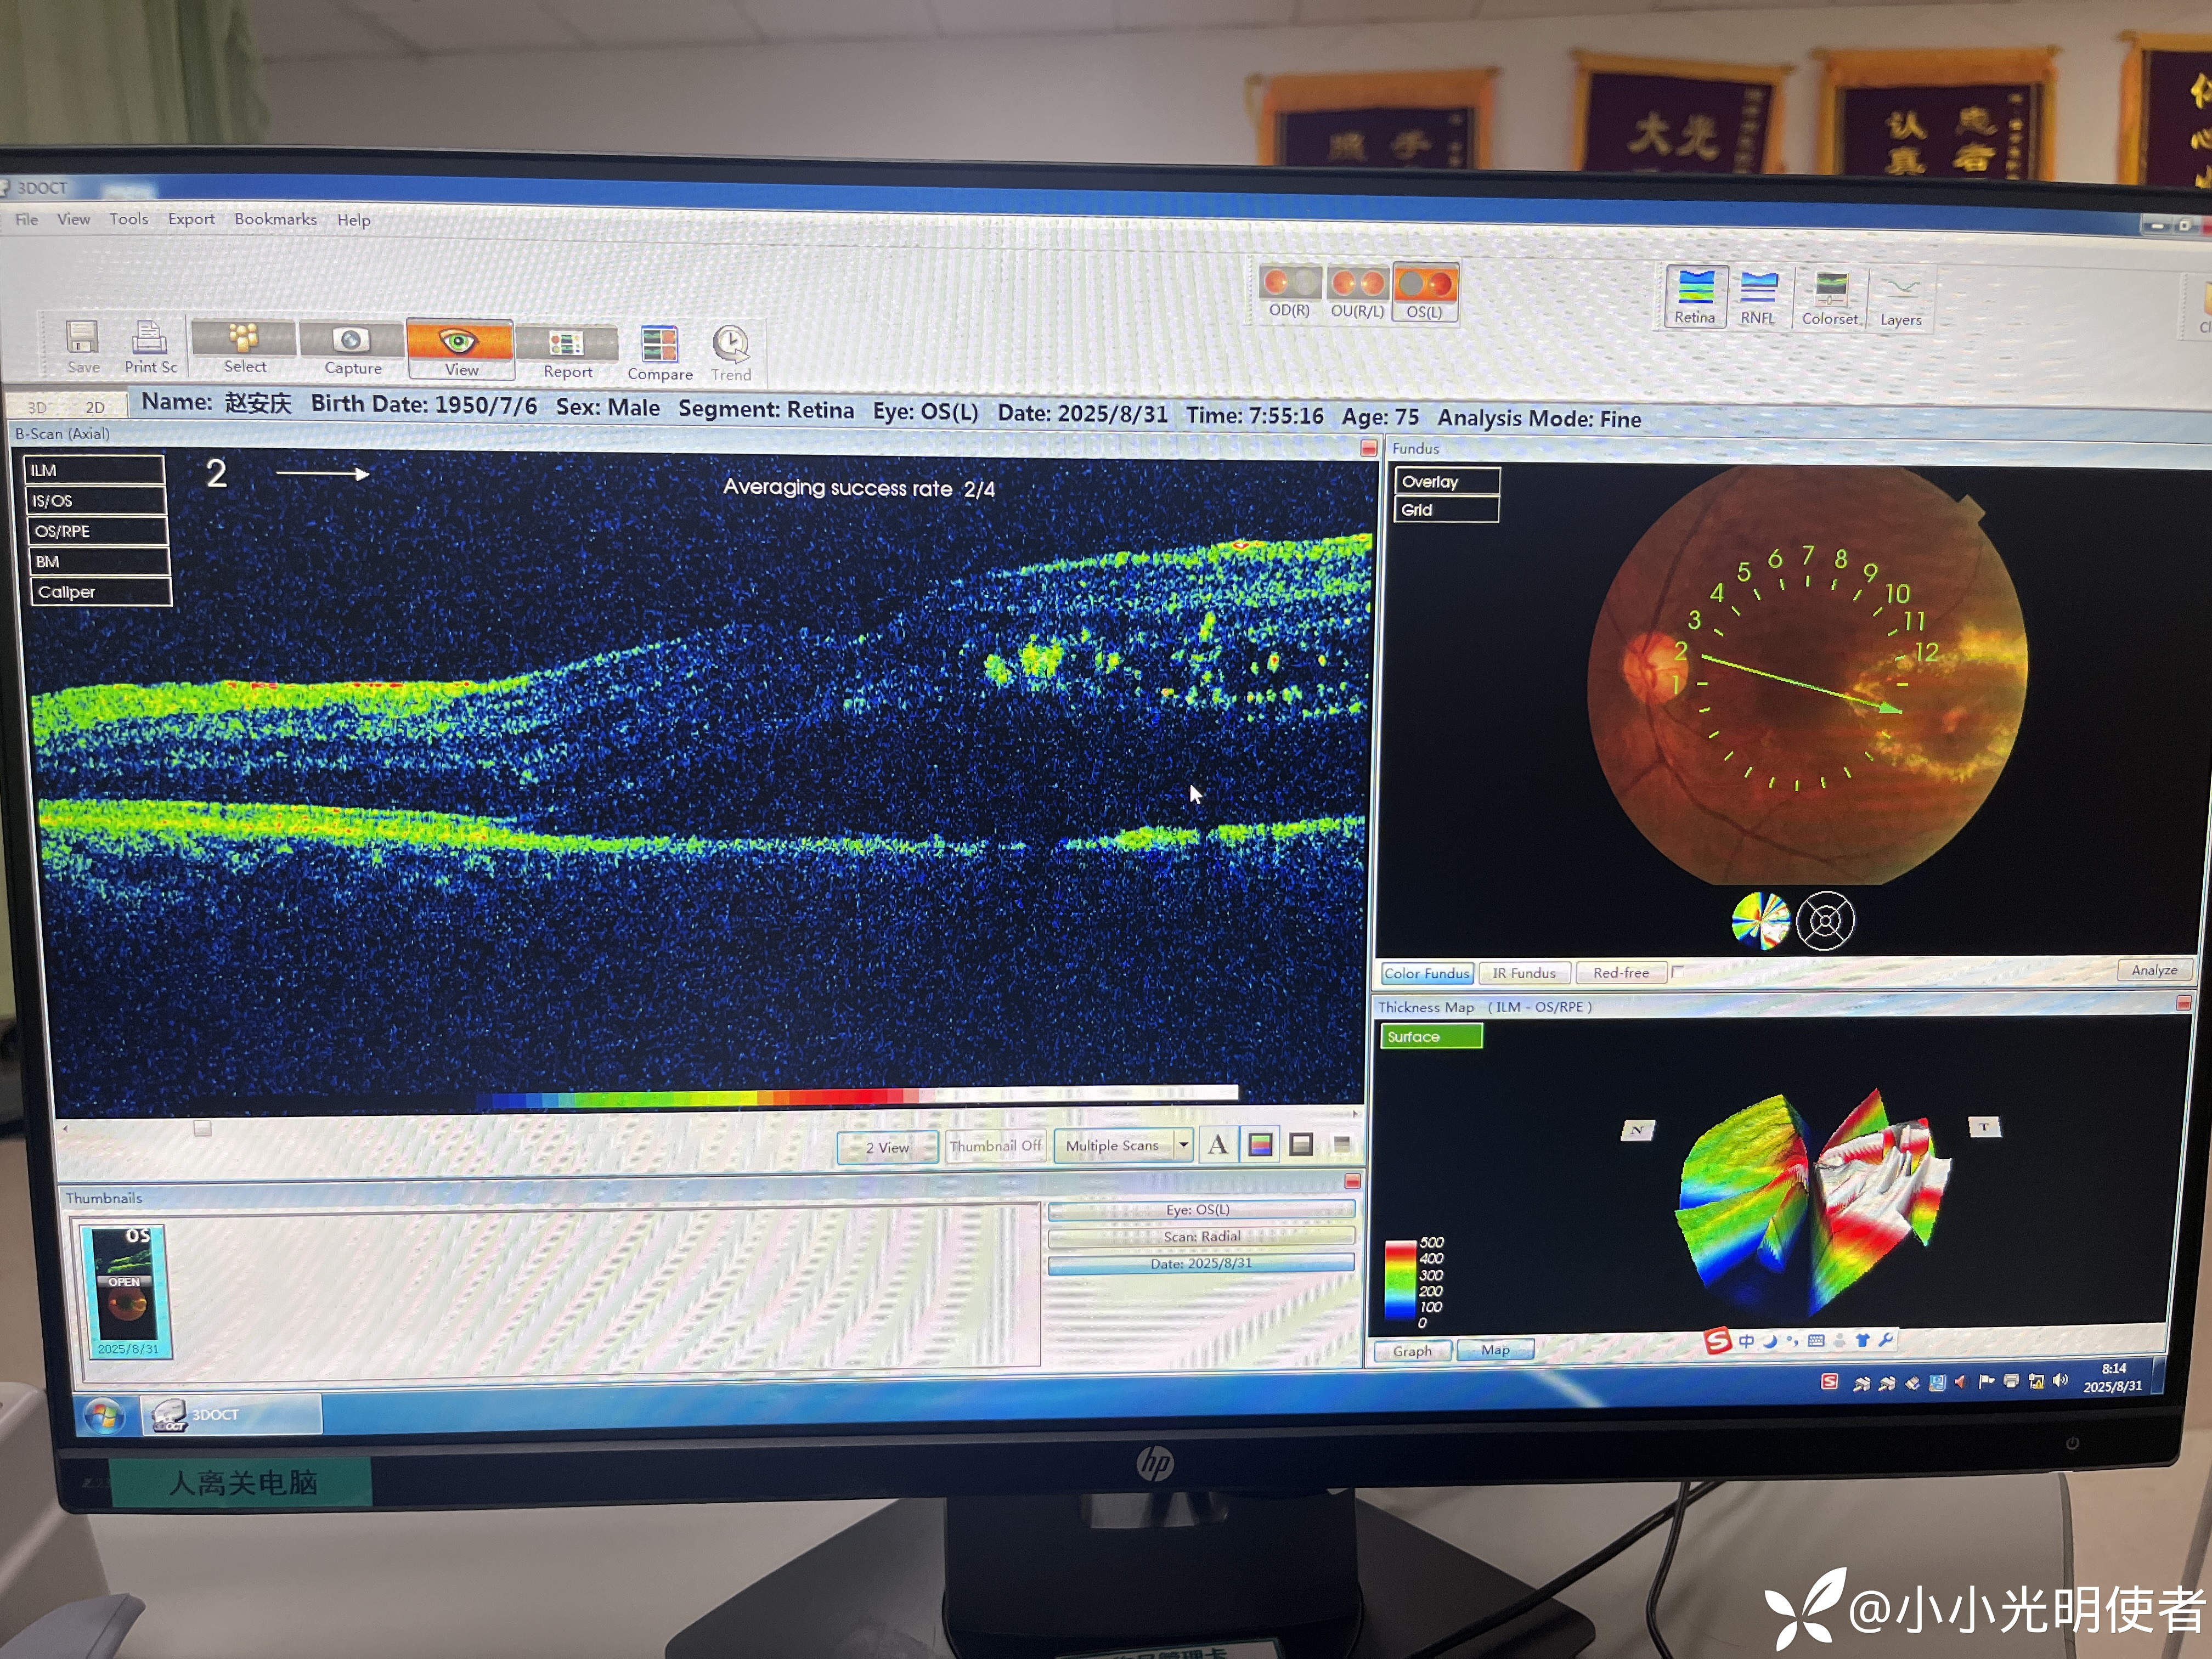
Task: Click the circular ETDRS grid icon under fundus
Action: [1825, 920]
